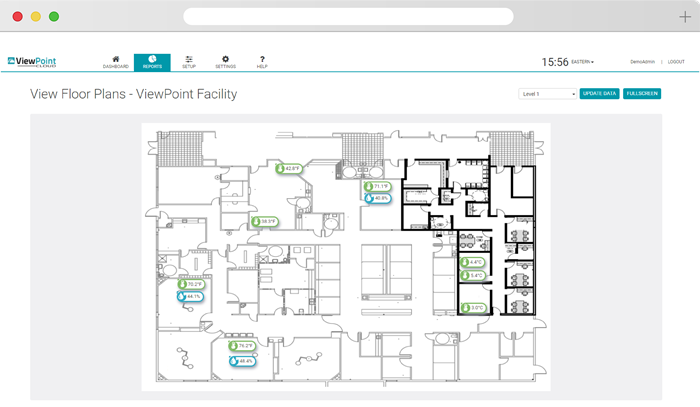Viewport: 700px width, 407px height.
Task: Select the Reports tab
Action: (152, 62)
